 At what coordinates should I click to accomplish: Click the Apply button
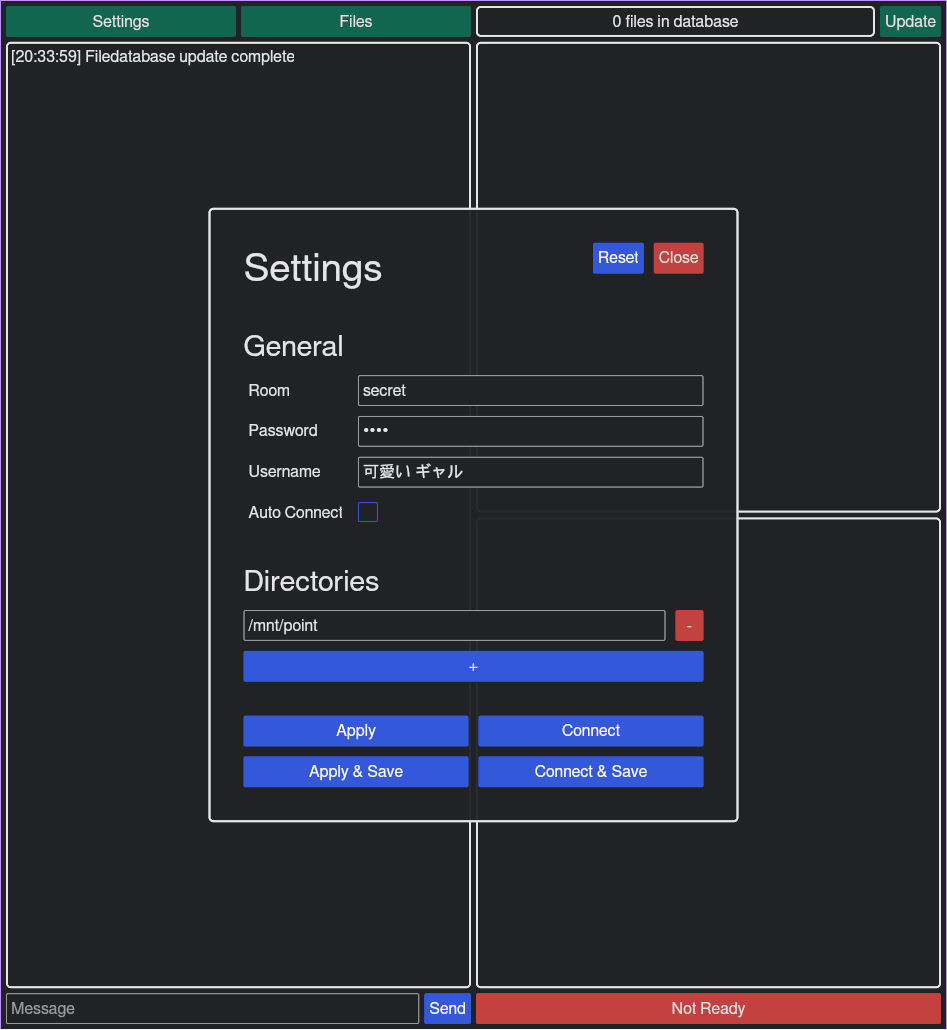point(356,730)
